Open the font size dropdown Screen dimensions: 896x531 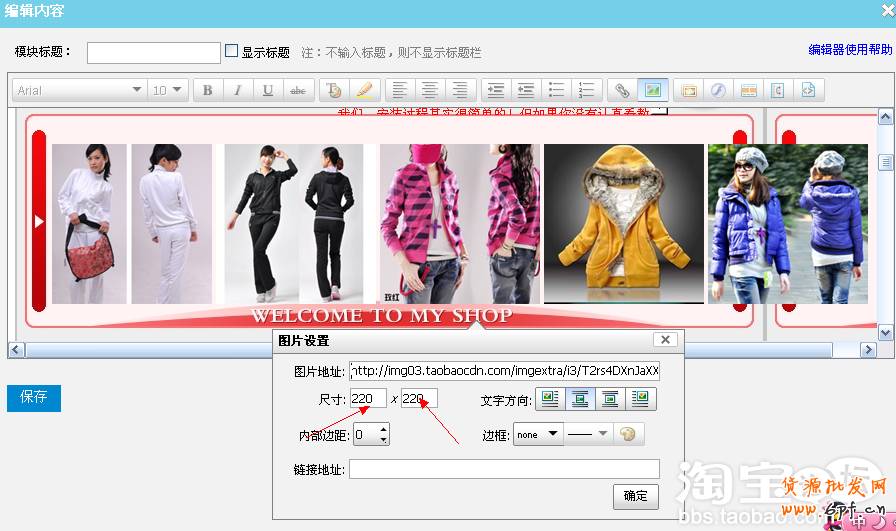point(168,90)
